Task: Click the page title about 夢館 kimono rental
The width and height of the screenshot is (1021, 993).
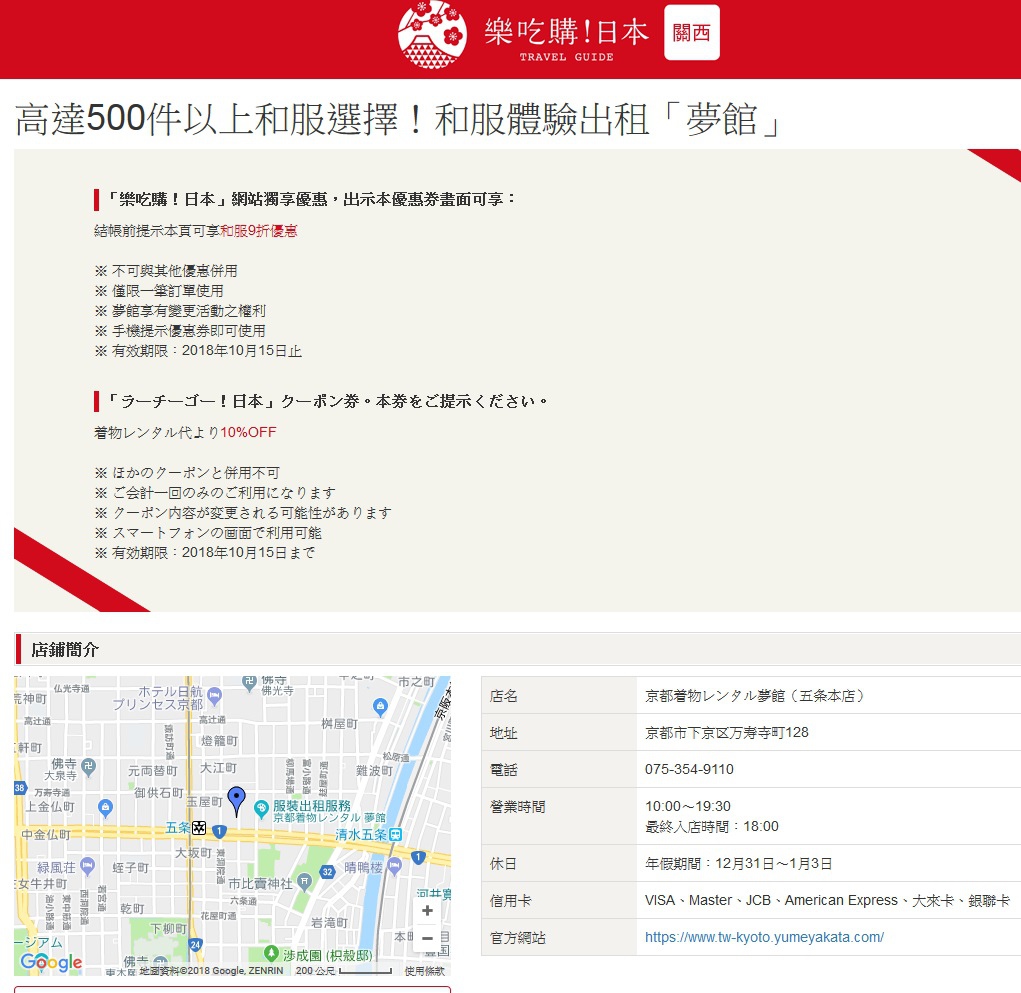Action: [x=398, y=120]
